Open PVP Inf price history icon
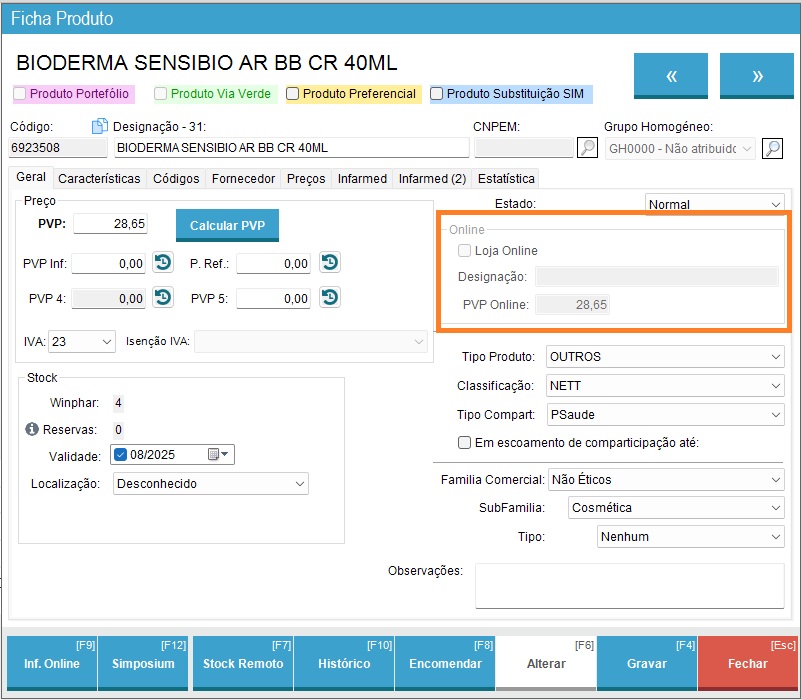 (x=163, y=263)
